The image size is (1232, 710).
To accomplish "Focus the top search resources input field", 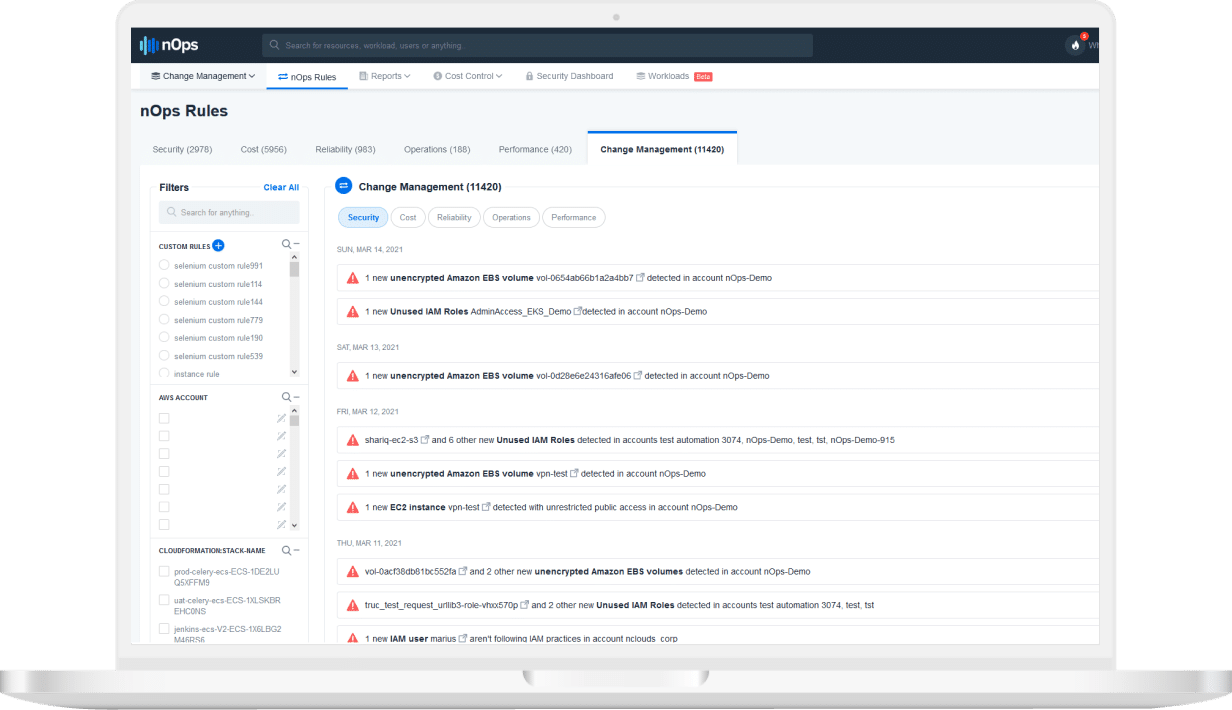I will pos(537,45).
